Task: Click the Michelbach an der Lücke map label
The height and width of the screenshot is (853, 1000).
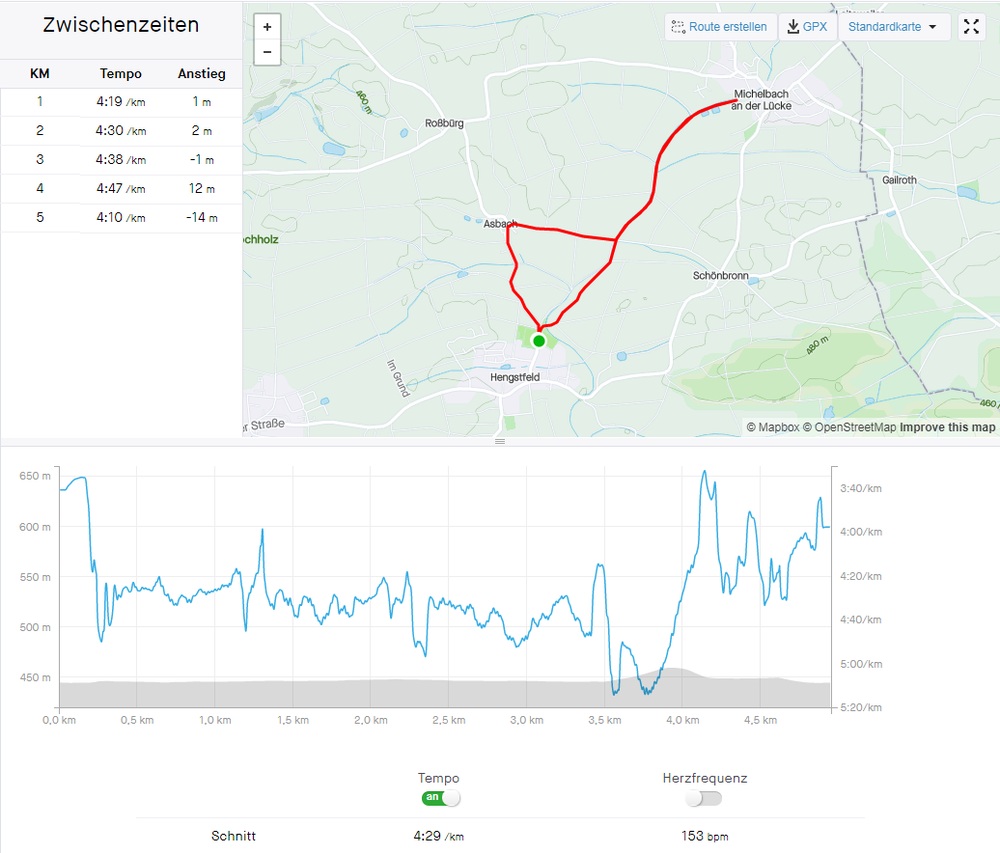Action: [762, 100]
